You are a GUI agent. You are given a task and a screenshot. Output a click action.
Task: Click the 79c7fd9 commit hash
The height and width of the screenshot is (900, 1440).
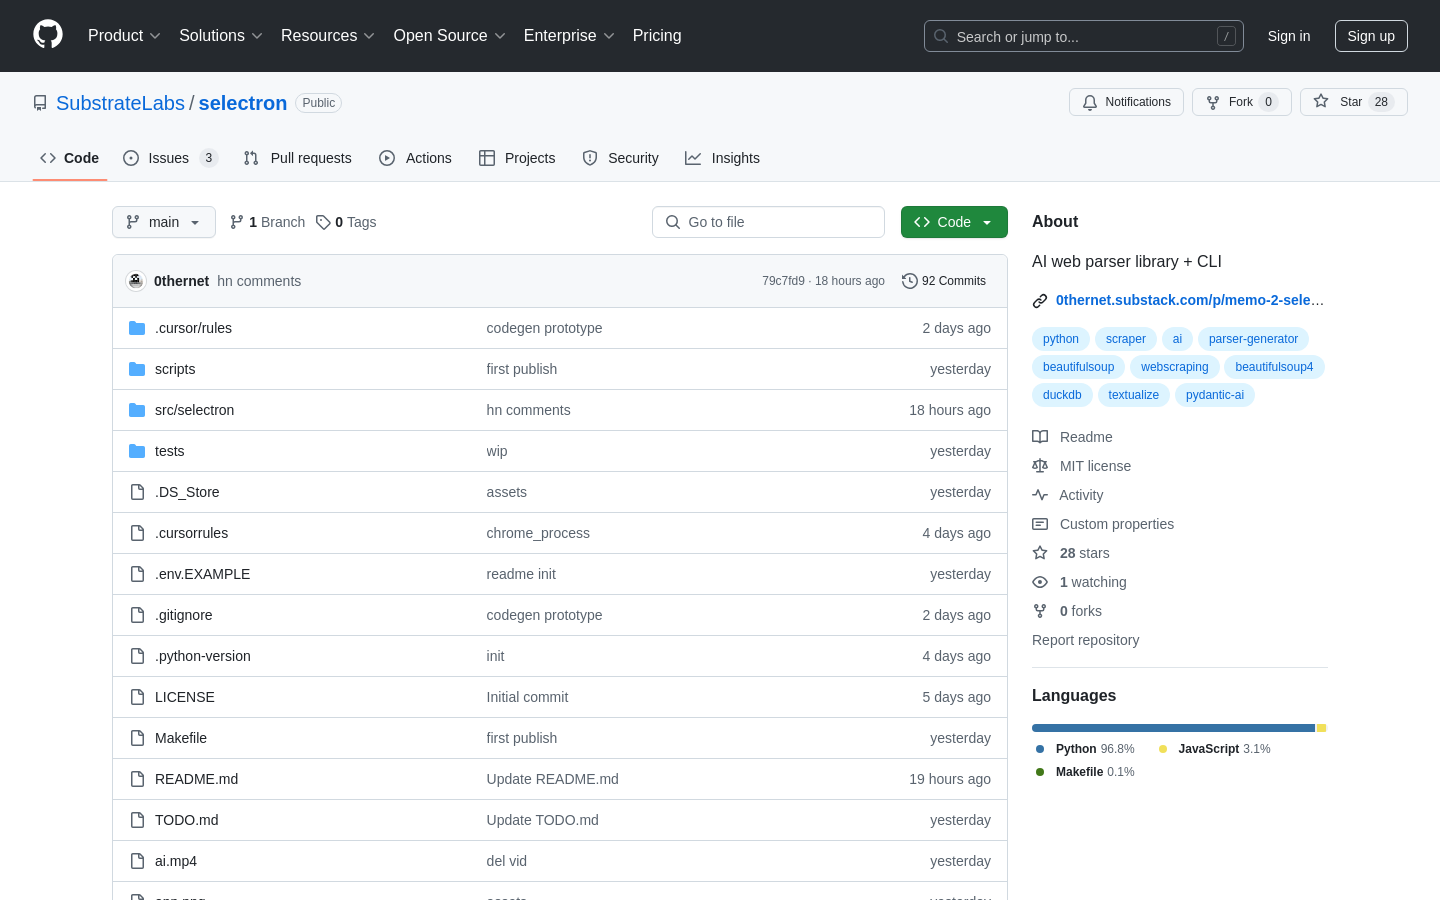click(x=783, y=281)
